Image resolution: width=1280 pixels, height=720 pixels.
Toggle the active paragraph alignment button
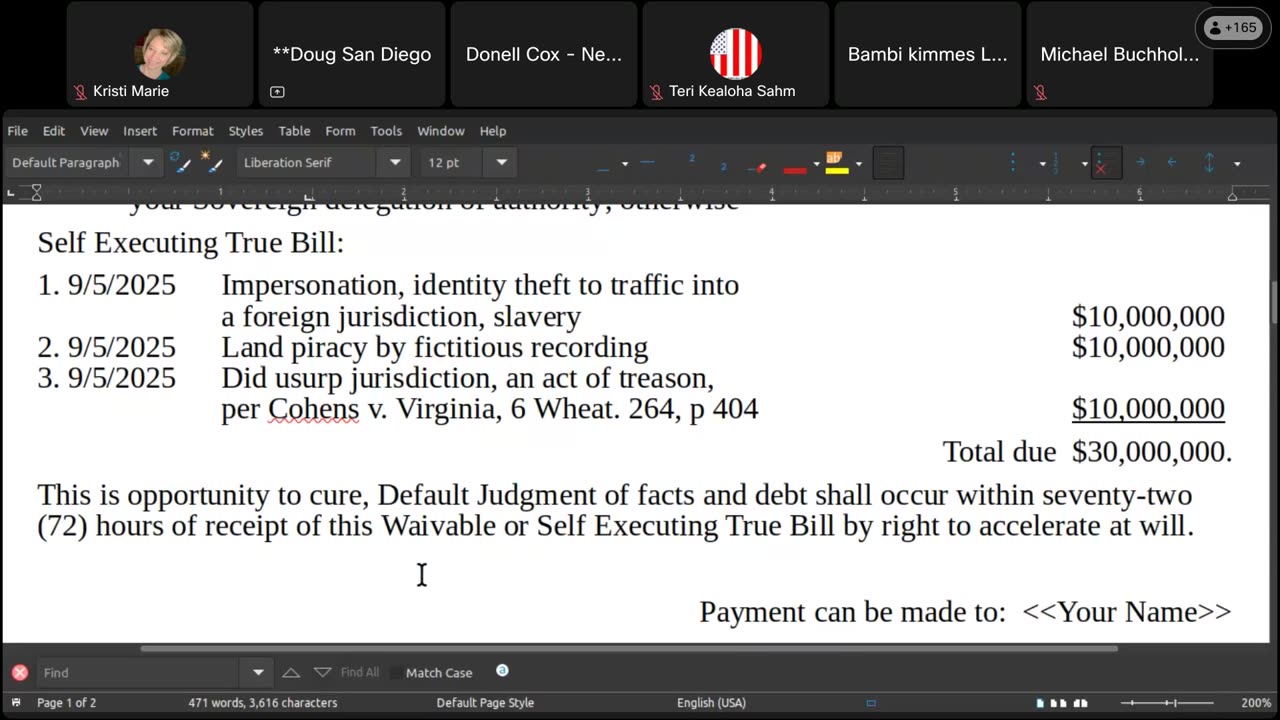(x=888, y=163)
